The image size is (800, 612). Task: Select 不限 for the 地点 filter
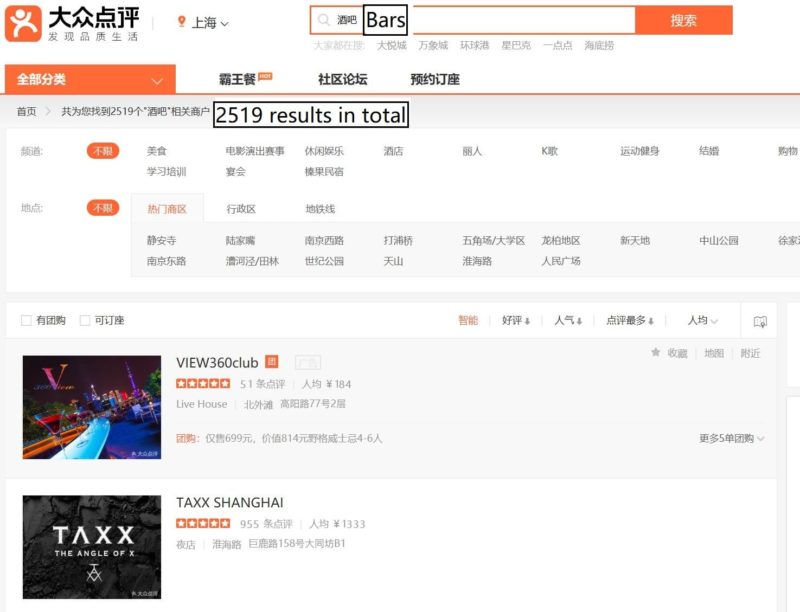103,208
